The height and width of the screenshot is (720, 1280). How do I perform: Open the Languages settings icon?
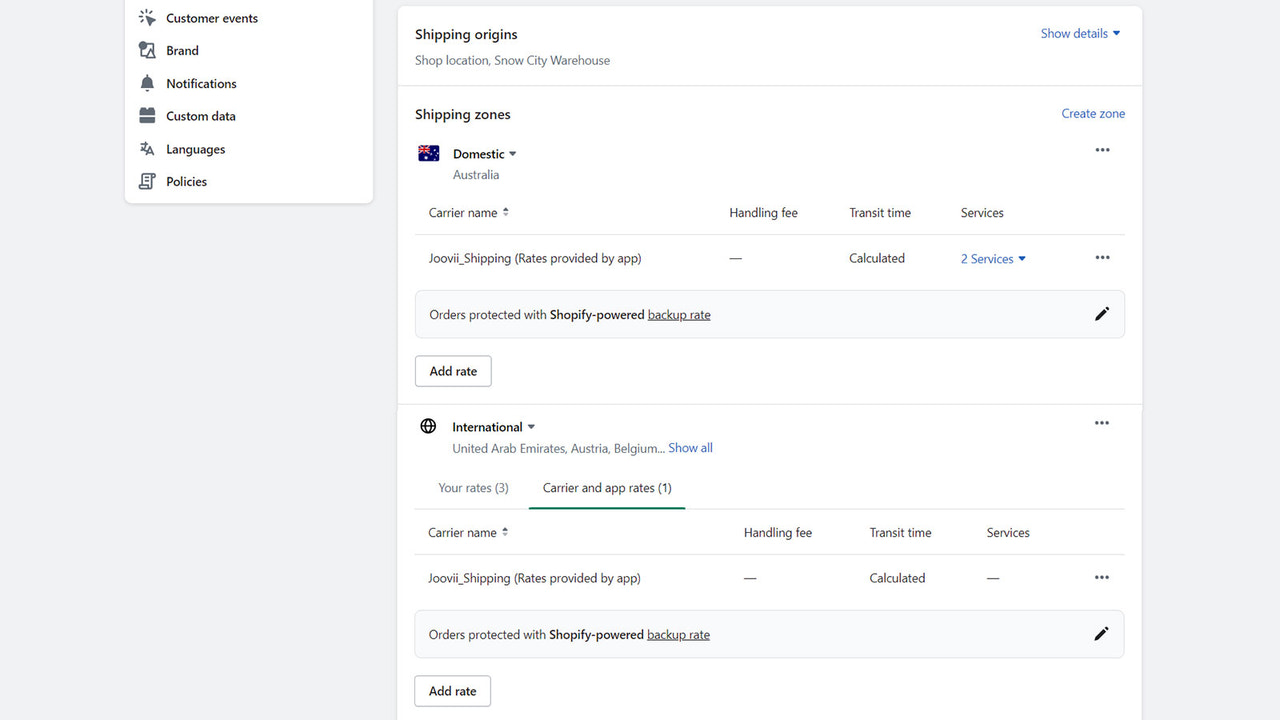click(x=146, y=148)
